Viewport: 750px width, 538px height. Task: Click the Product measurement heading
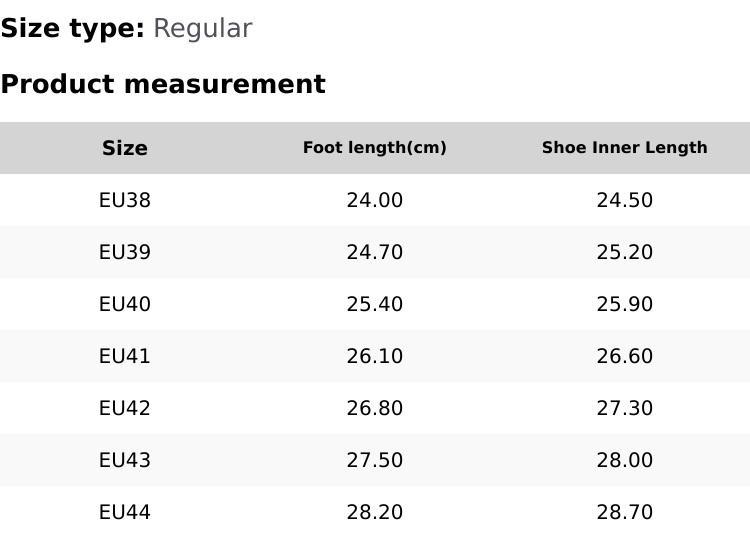(x=163, y=84)
